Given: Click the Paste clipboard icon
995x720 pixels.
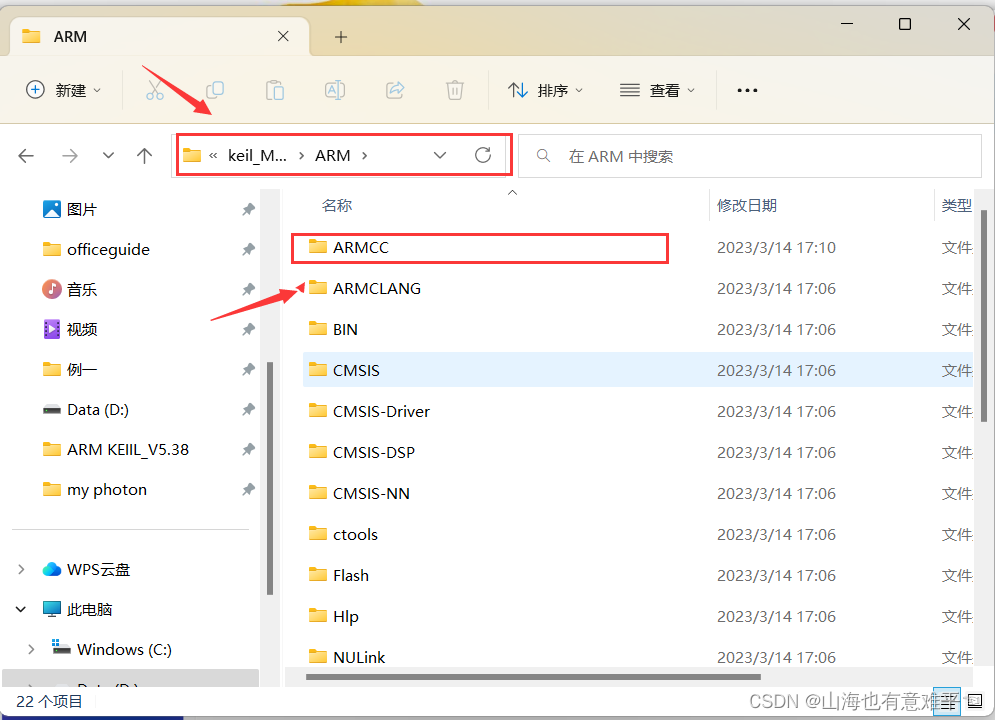Looking at the screenshot, I should [275, 90].
